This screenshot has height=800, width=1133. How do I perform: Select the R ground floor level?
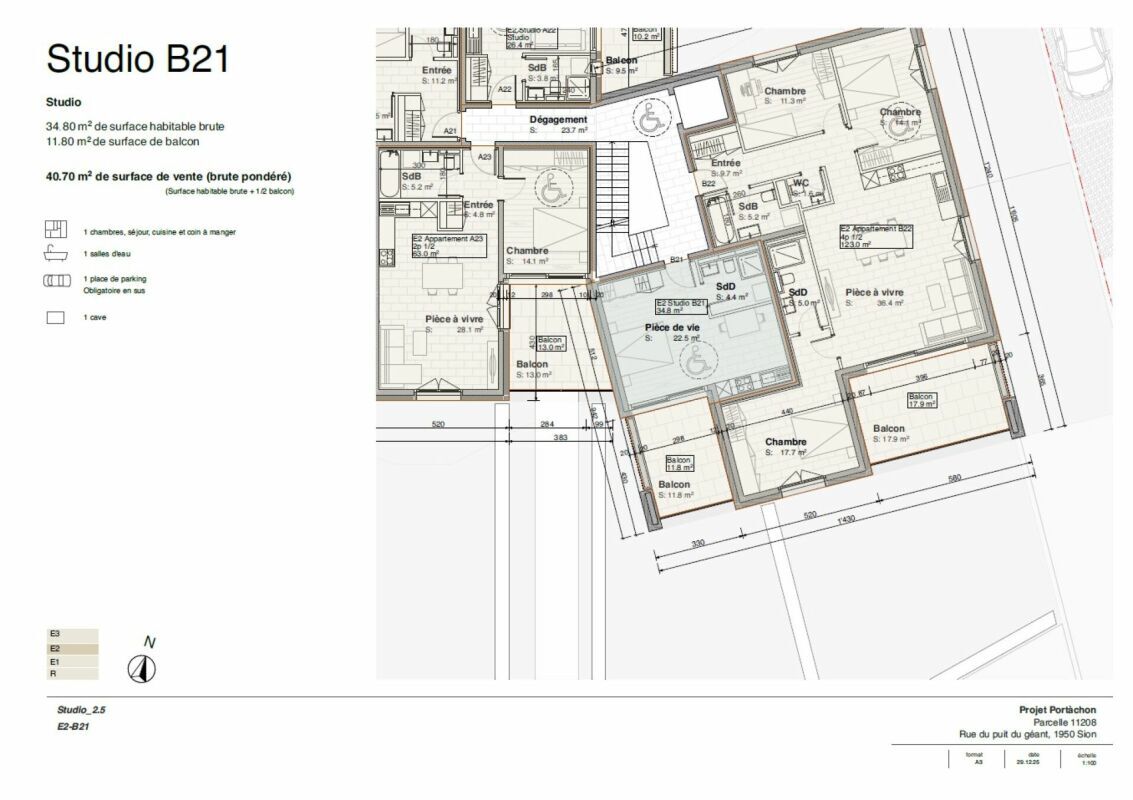73,674
